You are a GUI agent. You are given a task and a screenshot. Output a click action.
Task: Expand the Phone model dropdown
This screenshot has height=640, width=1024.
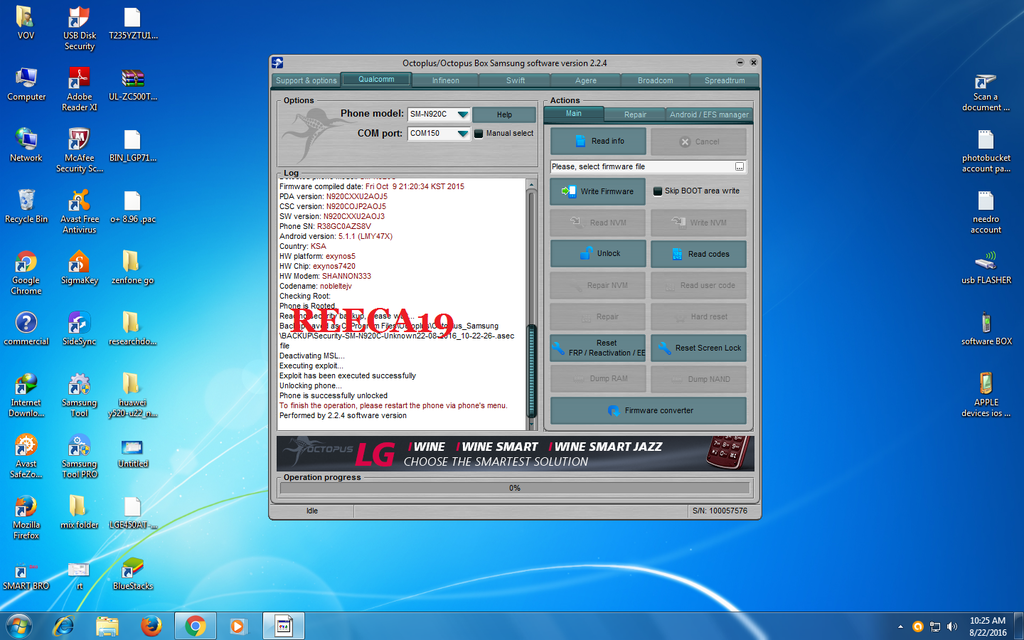point(463,115)
